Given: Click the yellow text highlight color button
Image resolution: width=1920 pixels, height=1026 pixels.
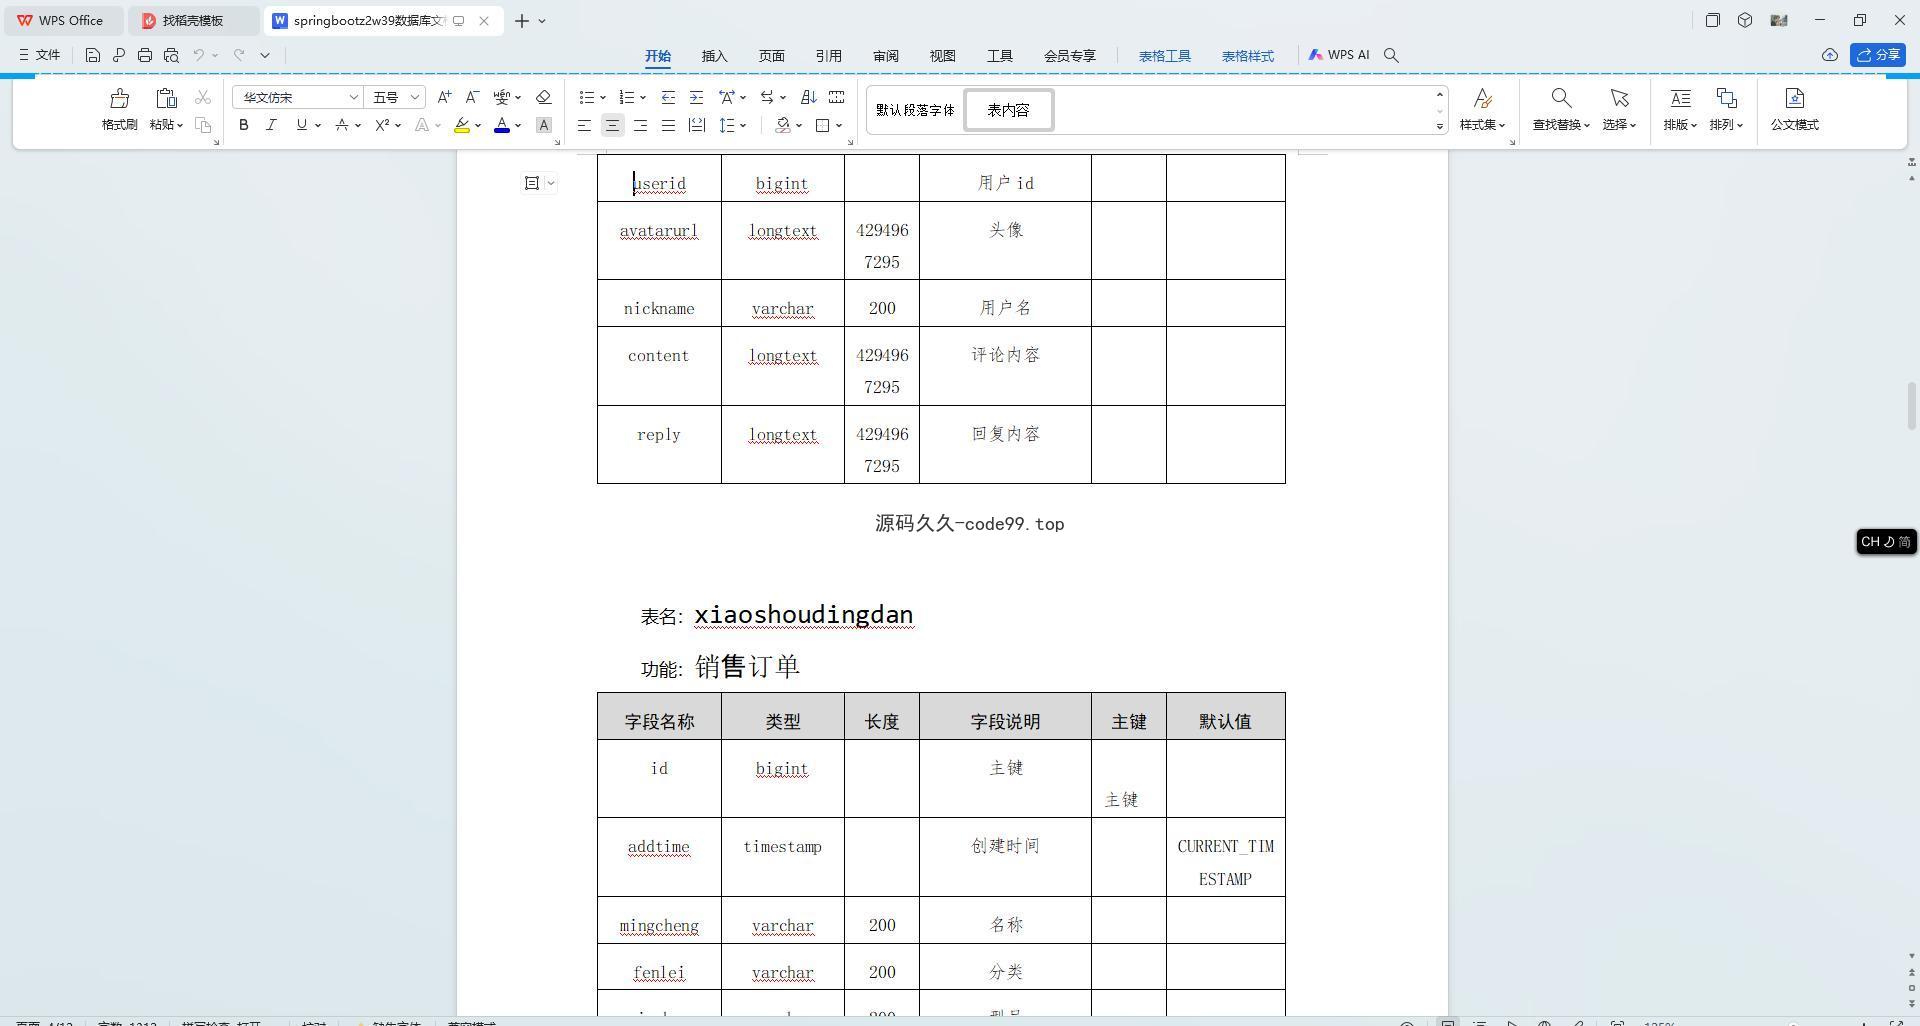Looking at the screenshot, I should [462, 125].
